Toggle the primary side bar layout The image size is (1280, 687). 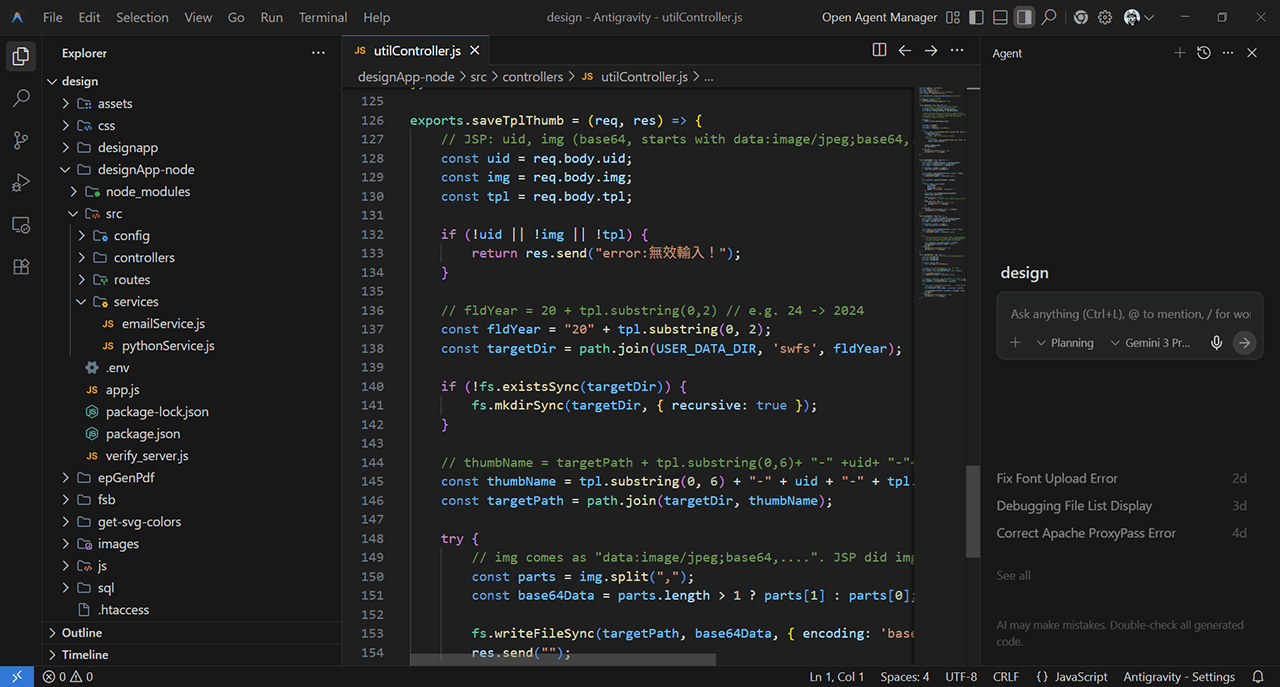pyautogui.click(x=976, y=17)
